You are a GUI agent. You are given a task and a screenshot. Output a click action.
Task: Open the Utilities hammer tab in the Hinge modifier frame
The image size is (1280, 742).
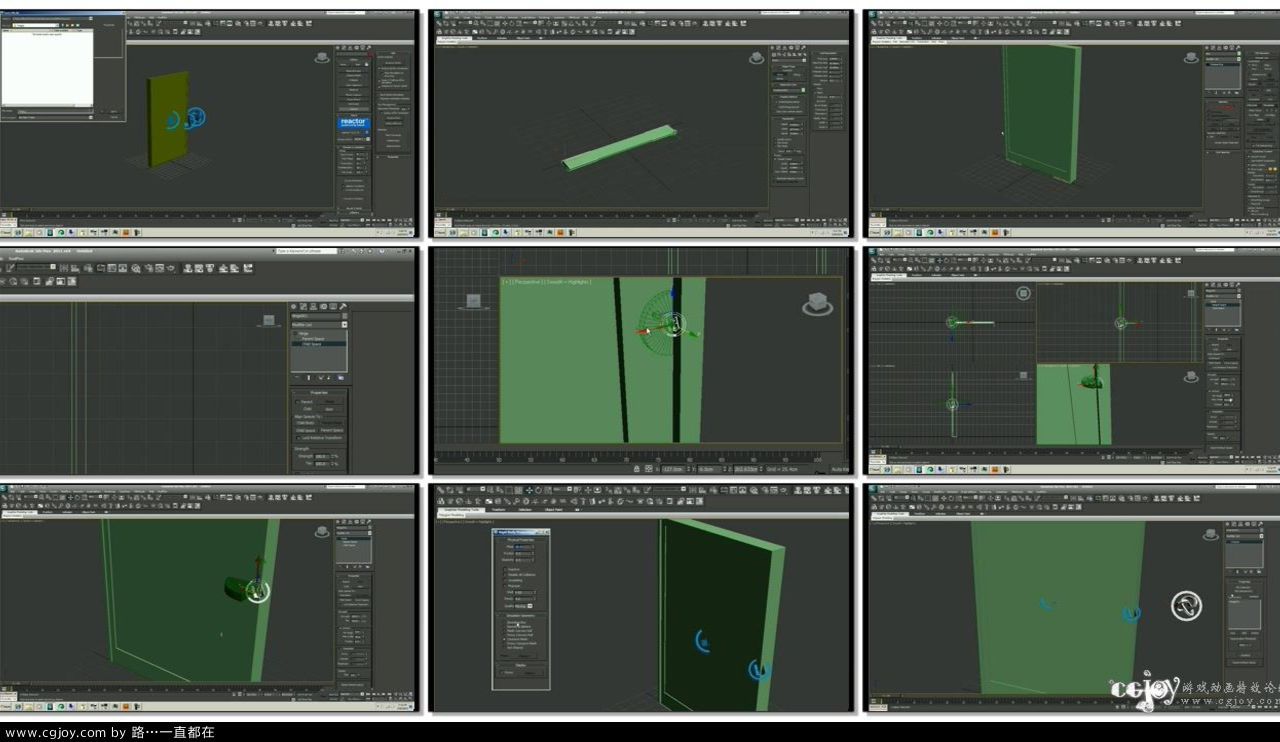coord(343,307)
